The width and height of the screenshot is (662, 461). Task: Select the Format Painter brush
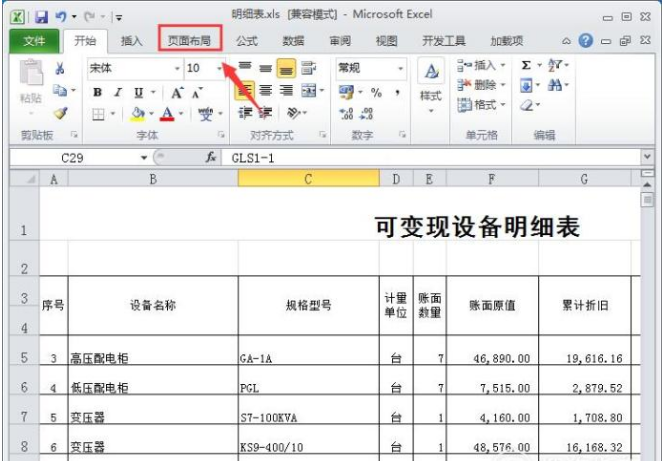pyautogui.click(x=61, y=113)
